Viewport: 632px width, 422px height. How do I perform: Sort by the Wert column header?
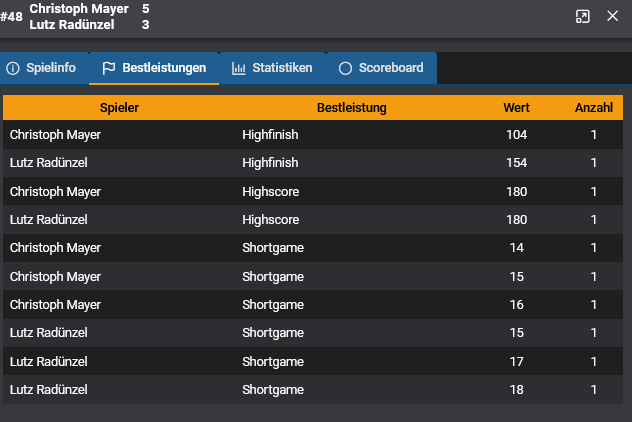[517, 107]
